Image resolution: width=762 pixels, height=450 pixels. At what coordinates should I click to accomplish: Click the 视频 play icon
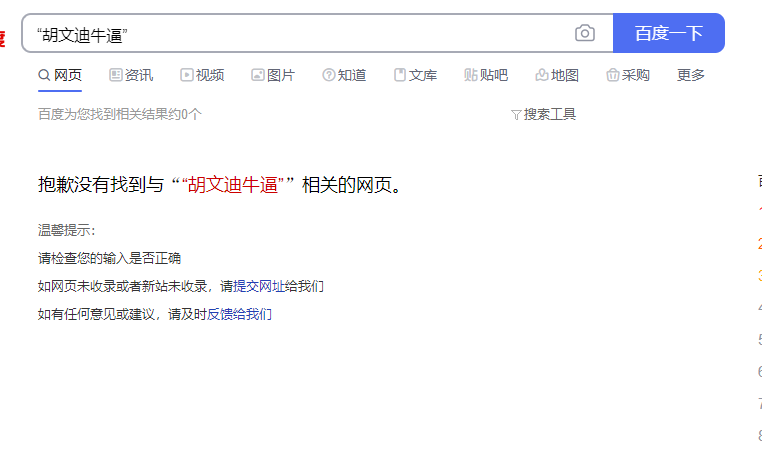pos(187,75)
